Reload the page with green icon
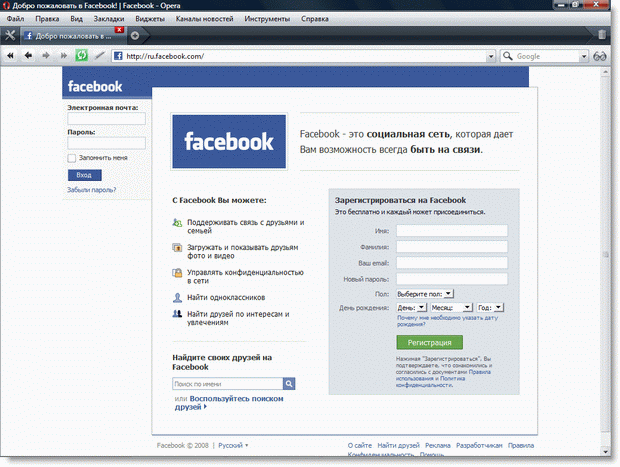This screenshot has height=467, width=620. coord(81,55)
